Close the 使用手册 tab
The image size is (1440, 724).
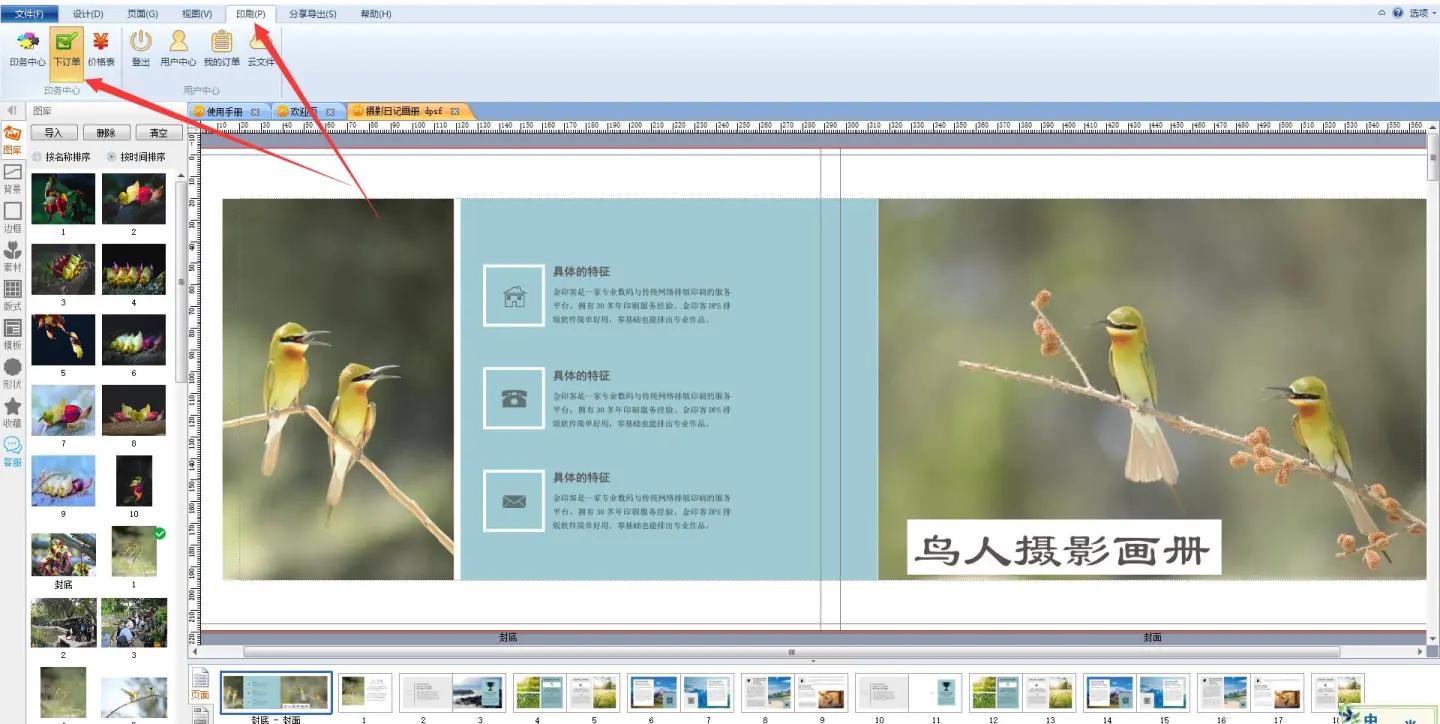255,111
